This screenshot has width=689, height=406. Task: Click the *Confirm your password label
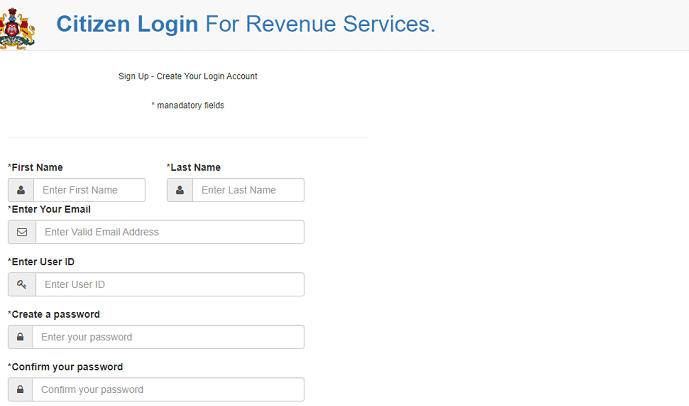[65, 367]
